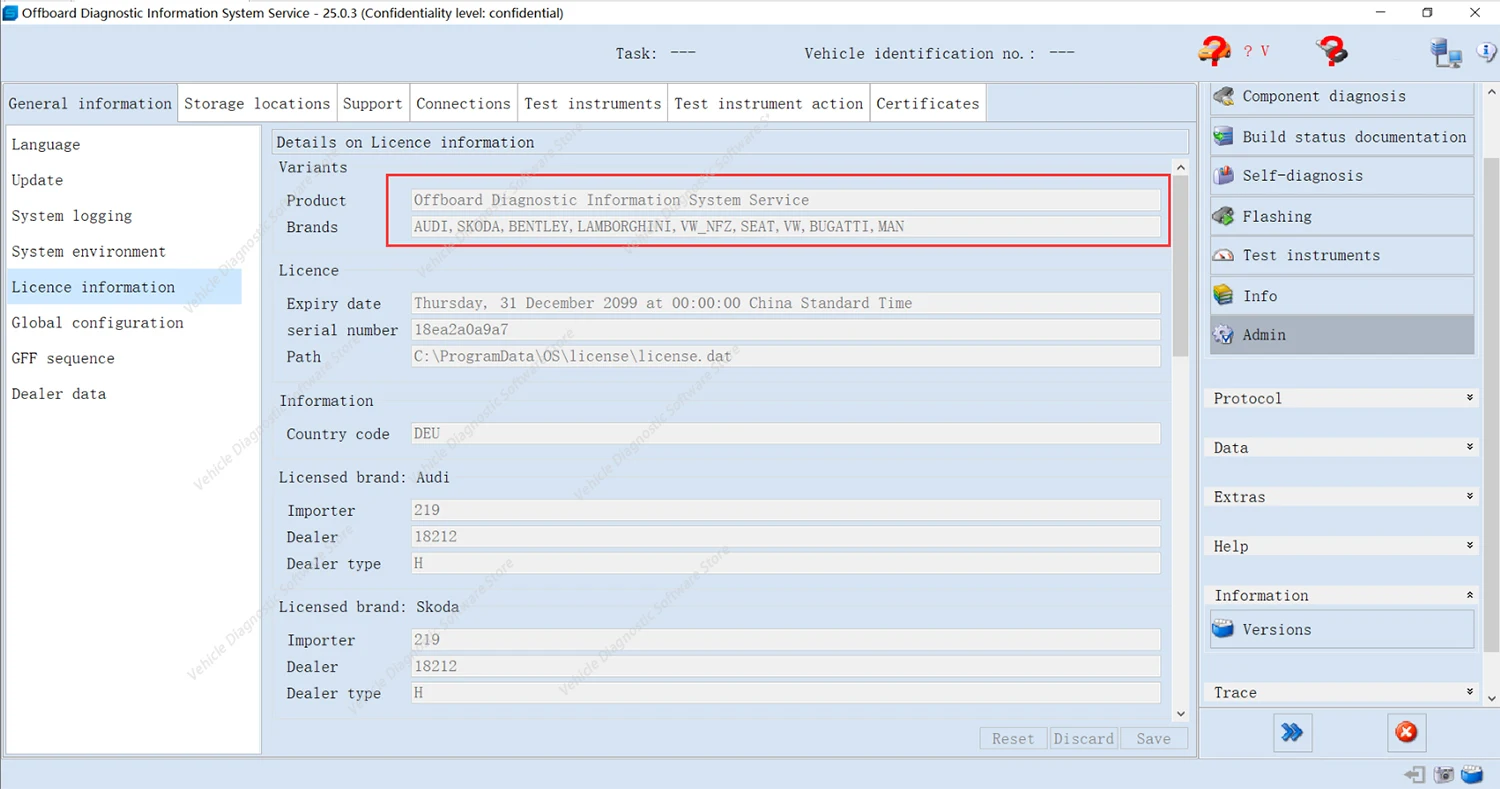Click the Audi Dealer type field
Image resolution: width=1500 pixels, height=789 pixels.
(x=786, y=564)
